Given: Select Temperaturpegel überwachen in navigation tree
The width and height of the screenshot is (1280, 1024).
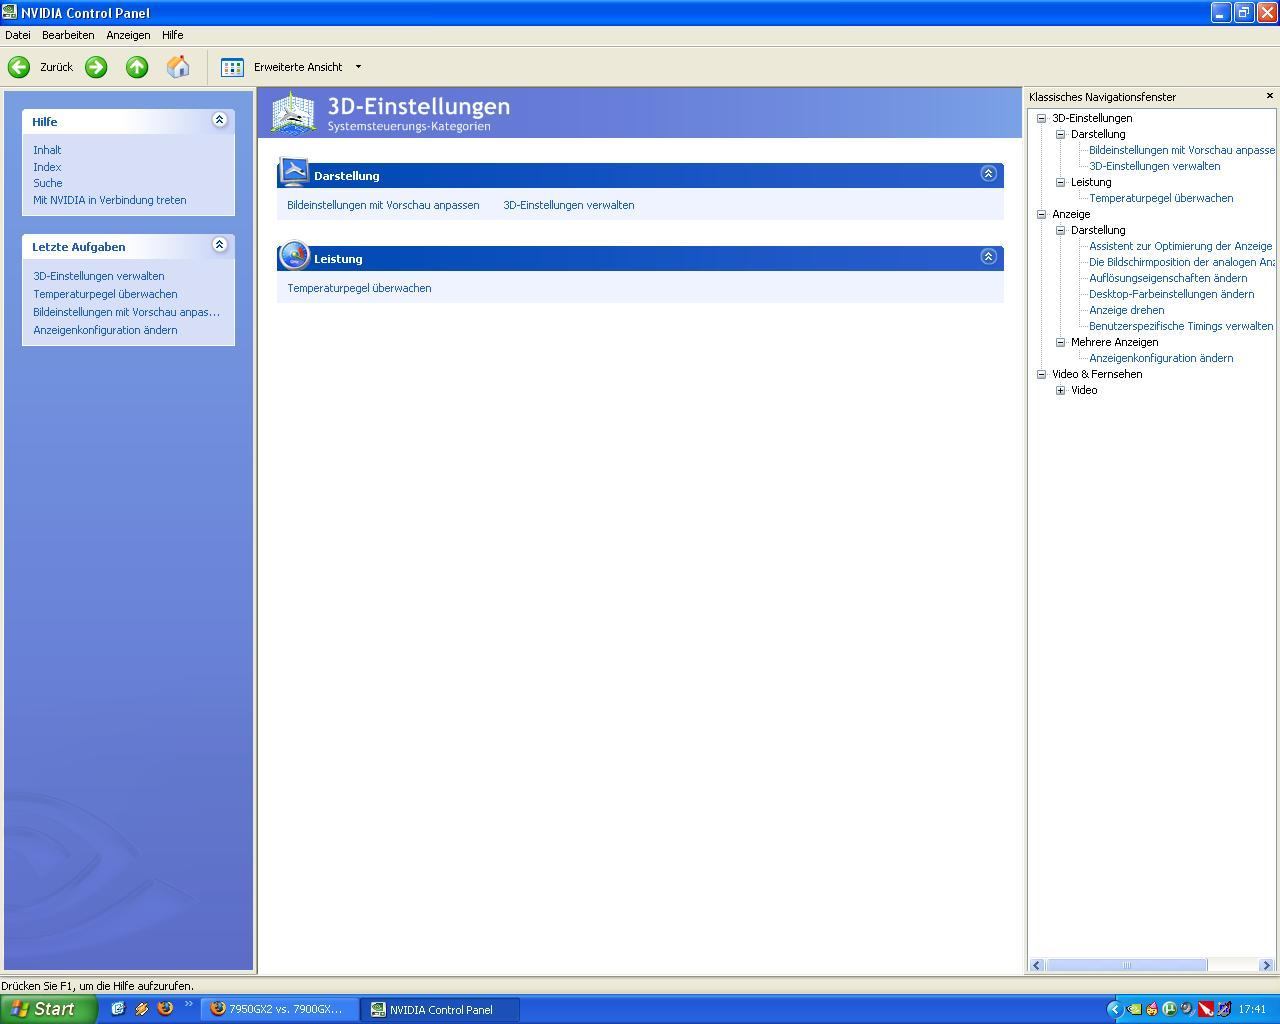Looking at the screenshot, I should [1161, 198].
